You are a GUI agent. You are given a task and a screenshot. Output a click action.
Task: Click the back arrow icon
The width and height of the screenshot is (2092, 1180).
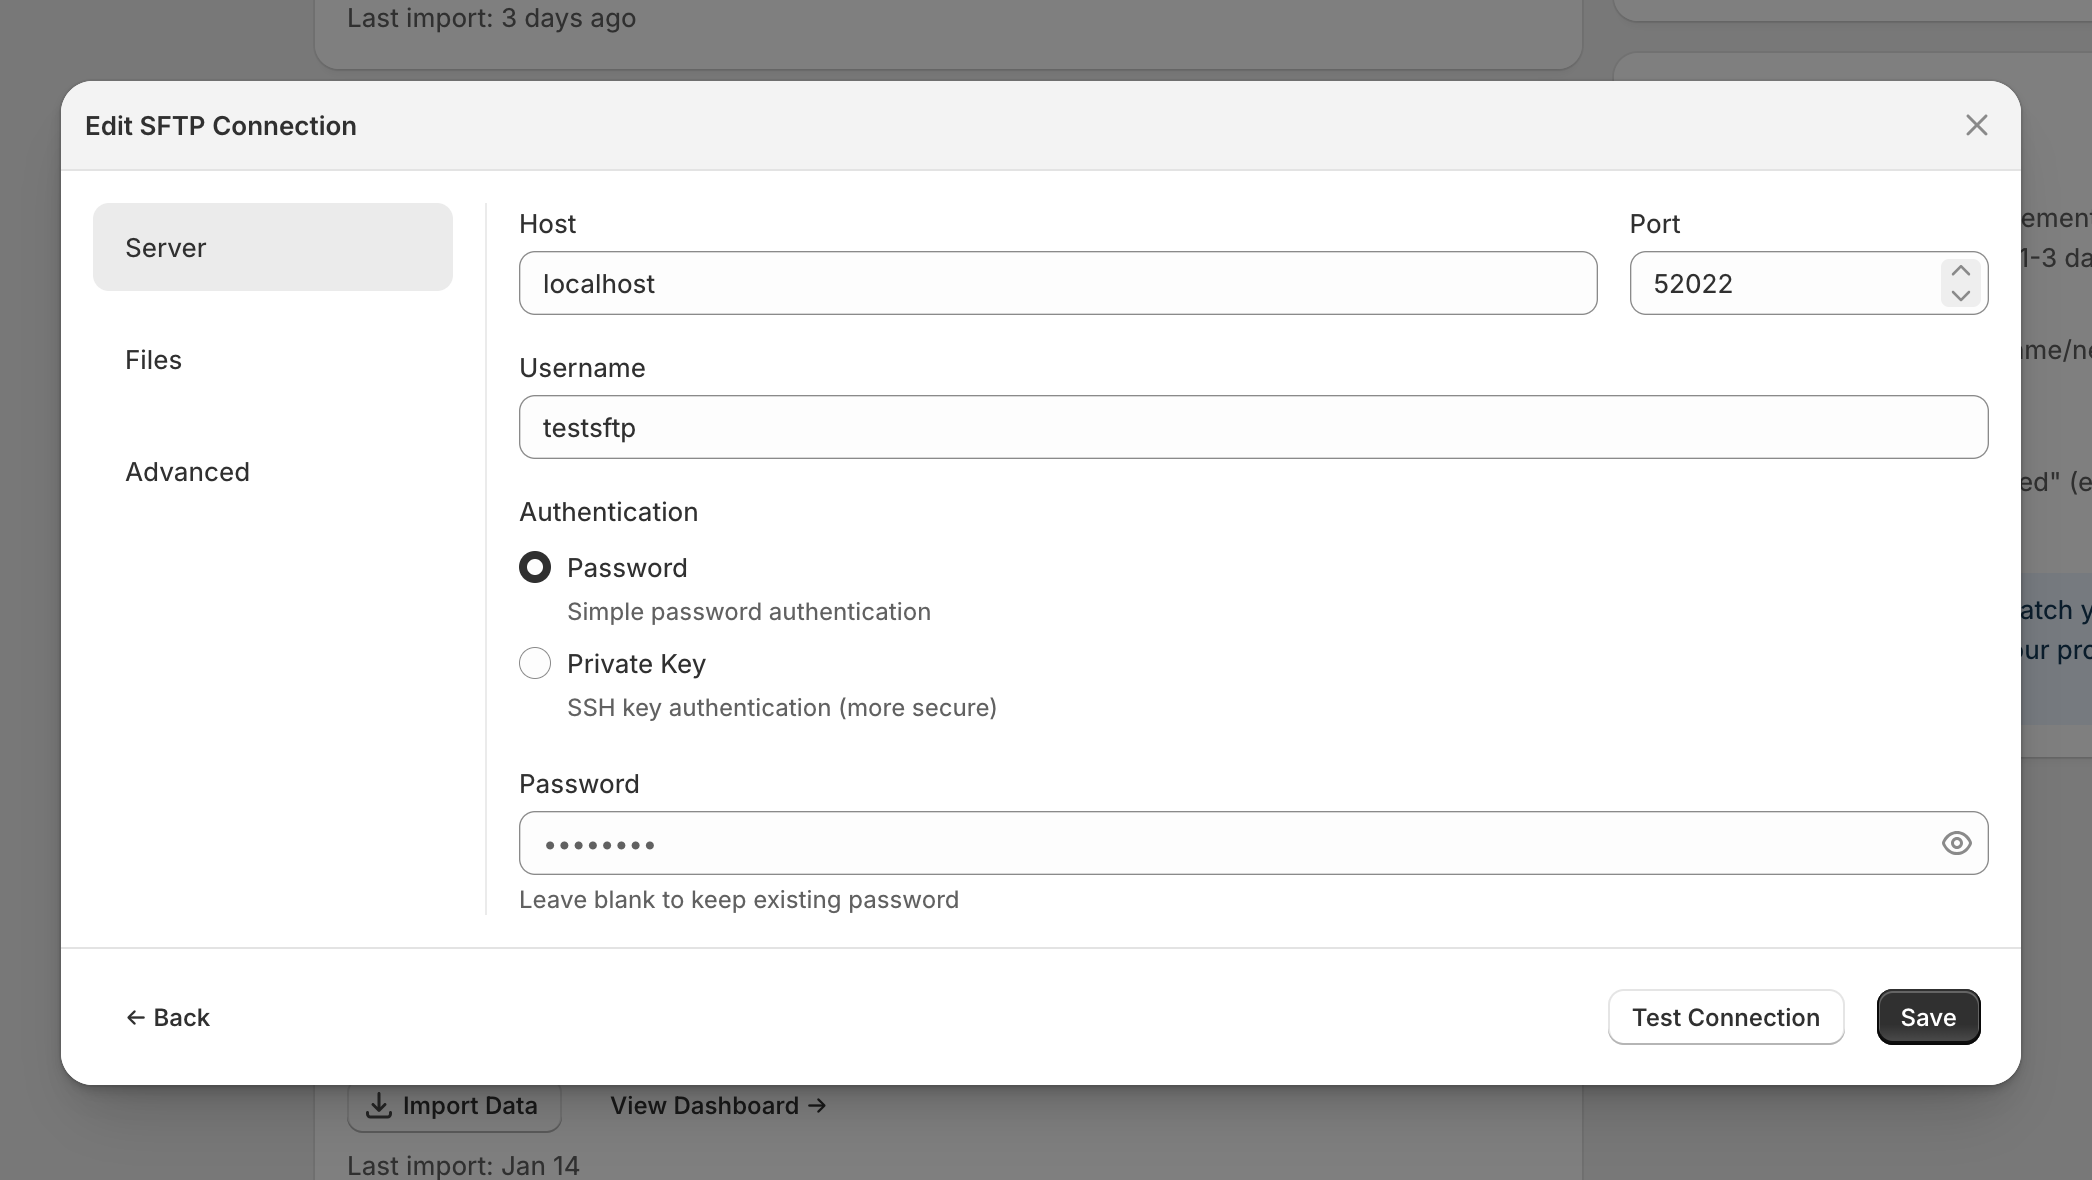(138, 1017)
